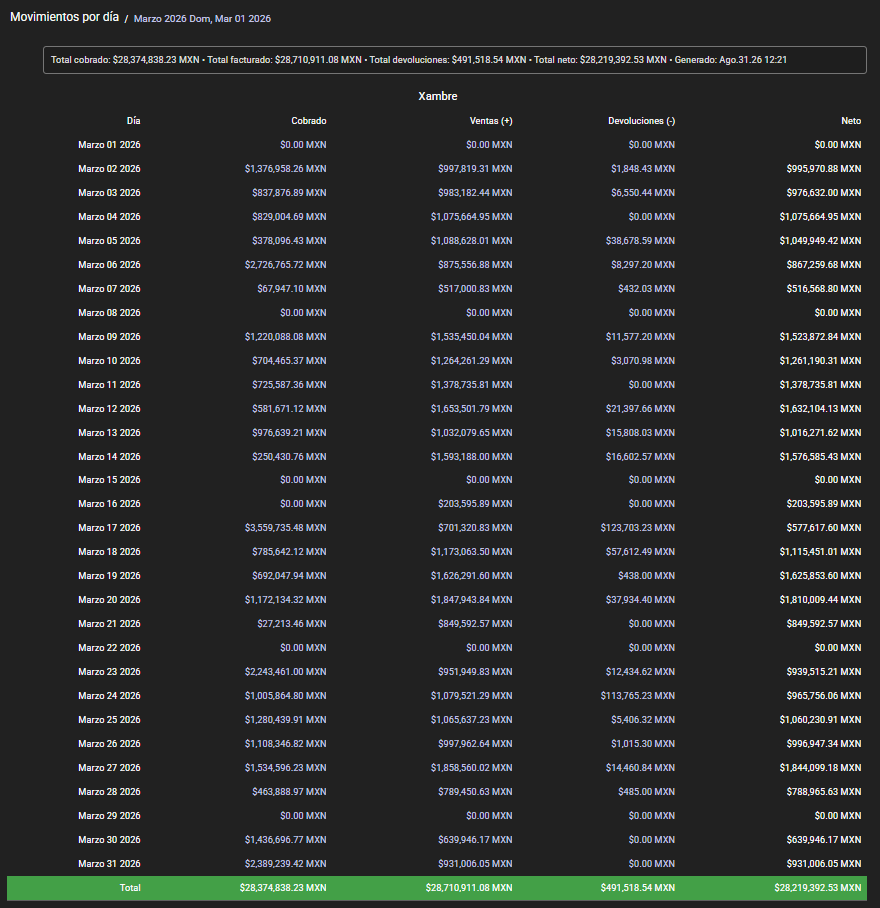Select the Xambre table title
Viewport: 880px width, 908px height.
[438, 96]
